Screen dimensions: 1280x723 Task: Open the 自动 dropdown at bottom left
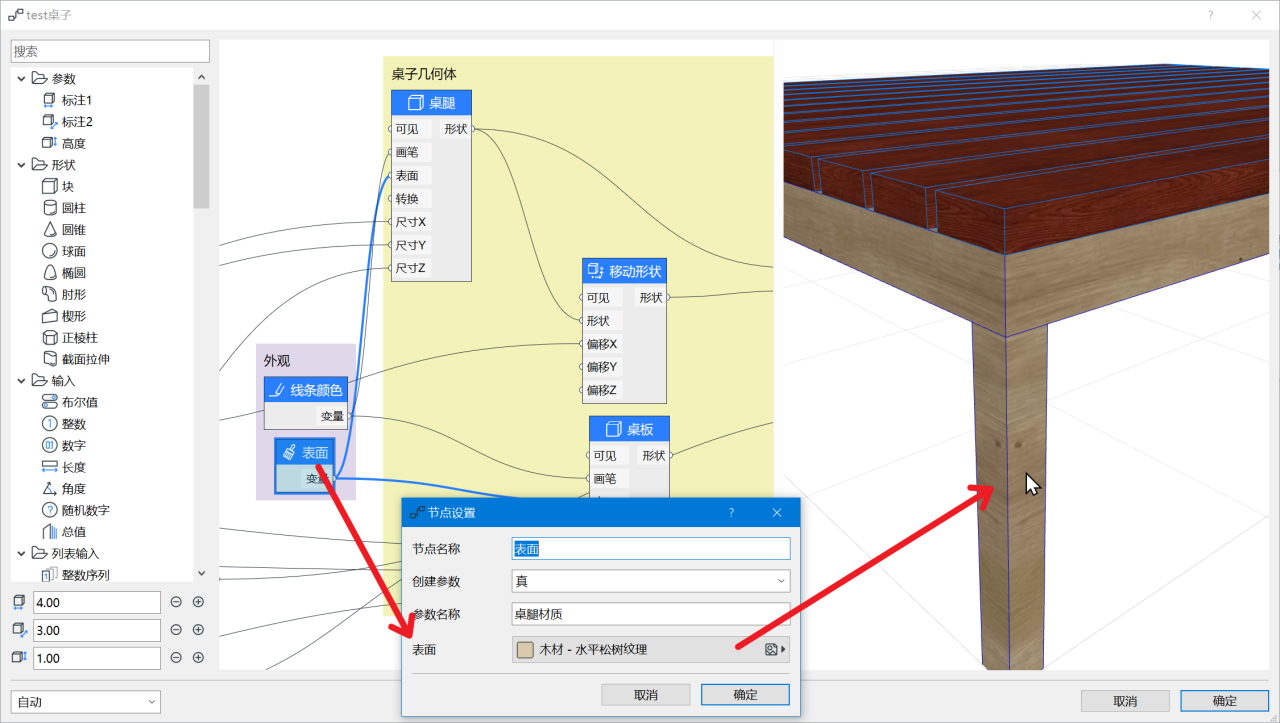click(85, 701)
